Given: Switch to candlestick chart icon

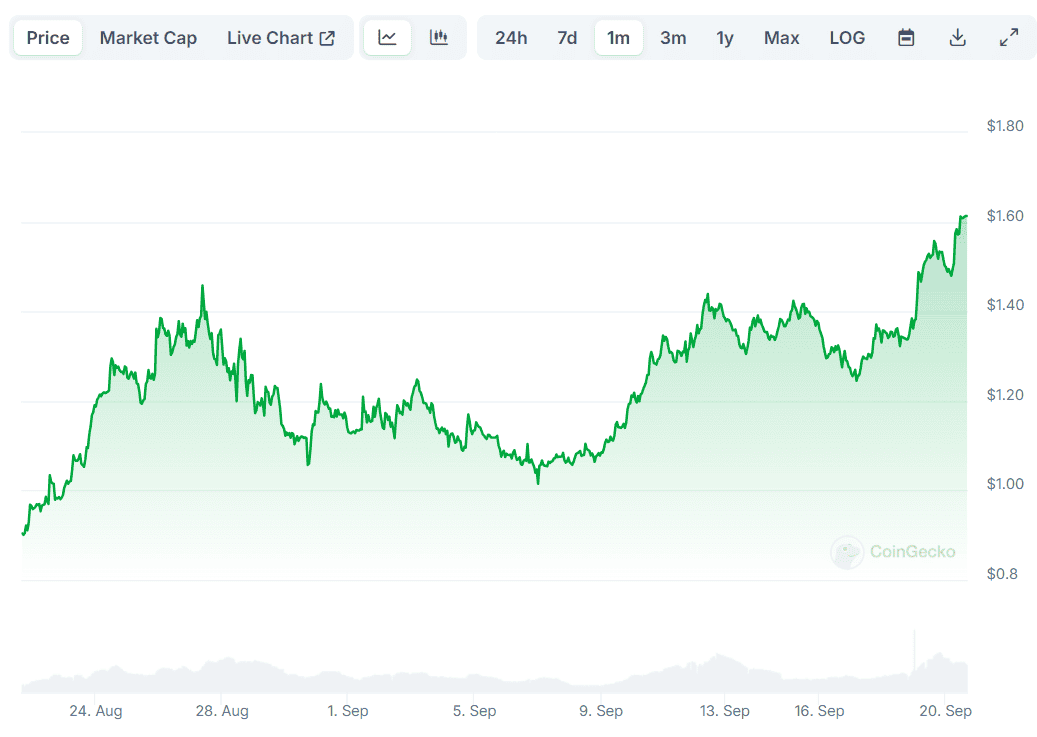Looking at the screenshot, I should click(x=439, y=38).
